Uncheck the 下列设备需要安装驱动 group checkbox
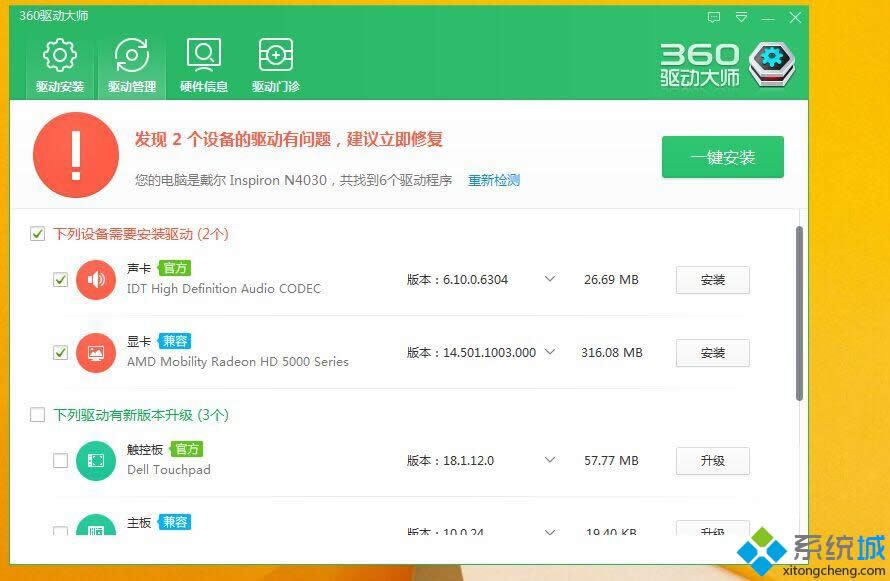890x581 pixels. (37, 234)
